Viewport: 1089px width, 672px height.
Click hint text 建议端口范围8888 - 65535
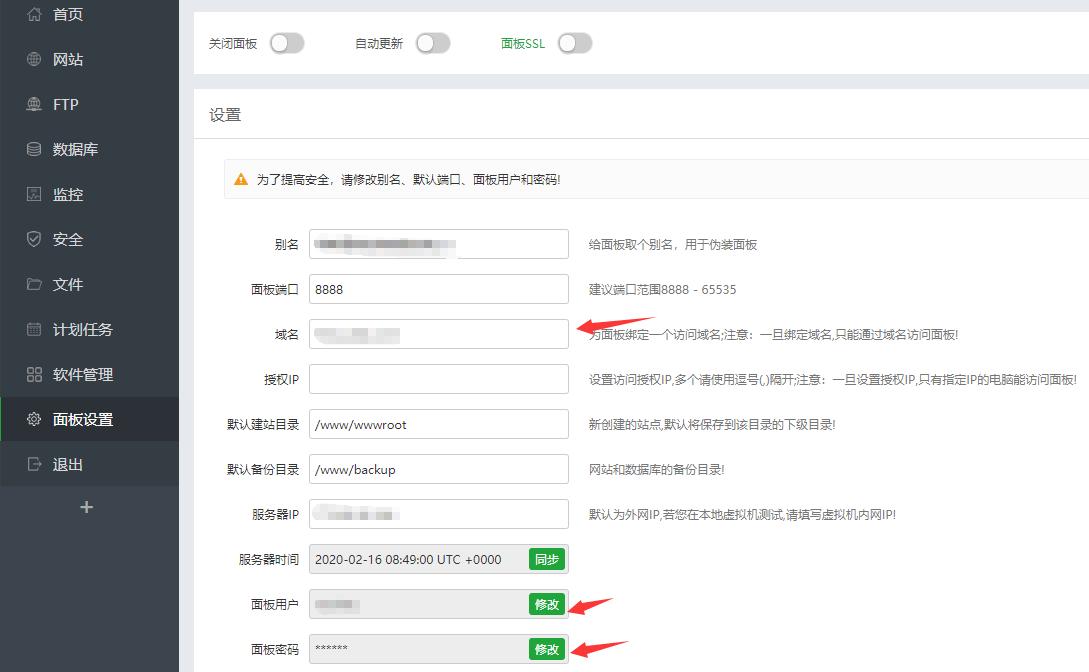(x=663, y=289)
